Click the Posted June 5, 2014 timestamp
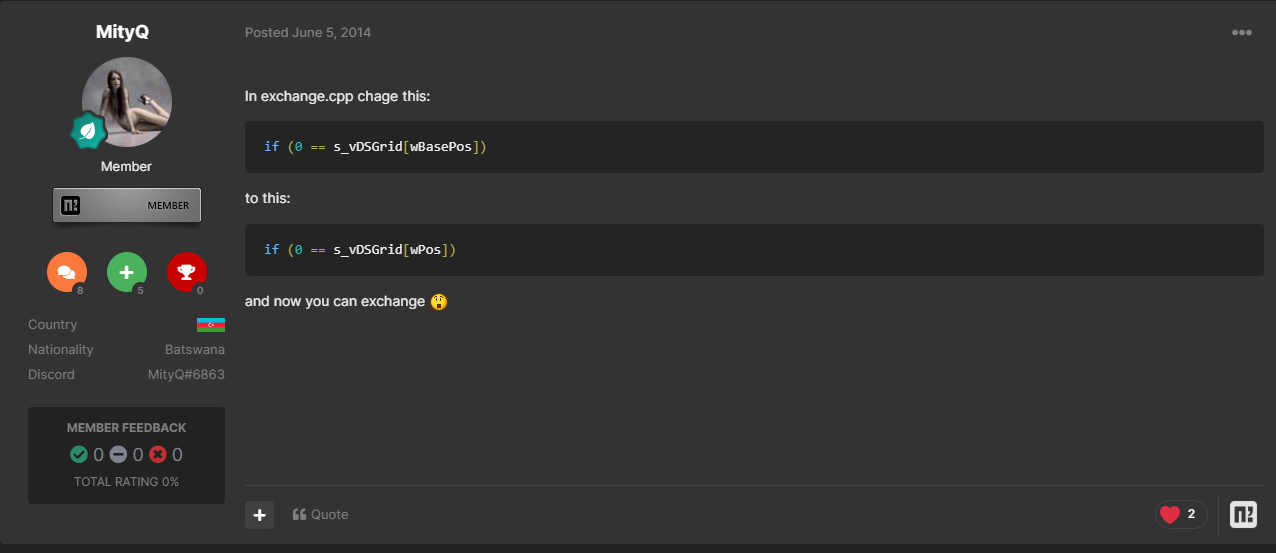Viewport: 1276px width, 553px height. [308, 32]
